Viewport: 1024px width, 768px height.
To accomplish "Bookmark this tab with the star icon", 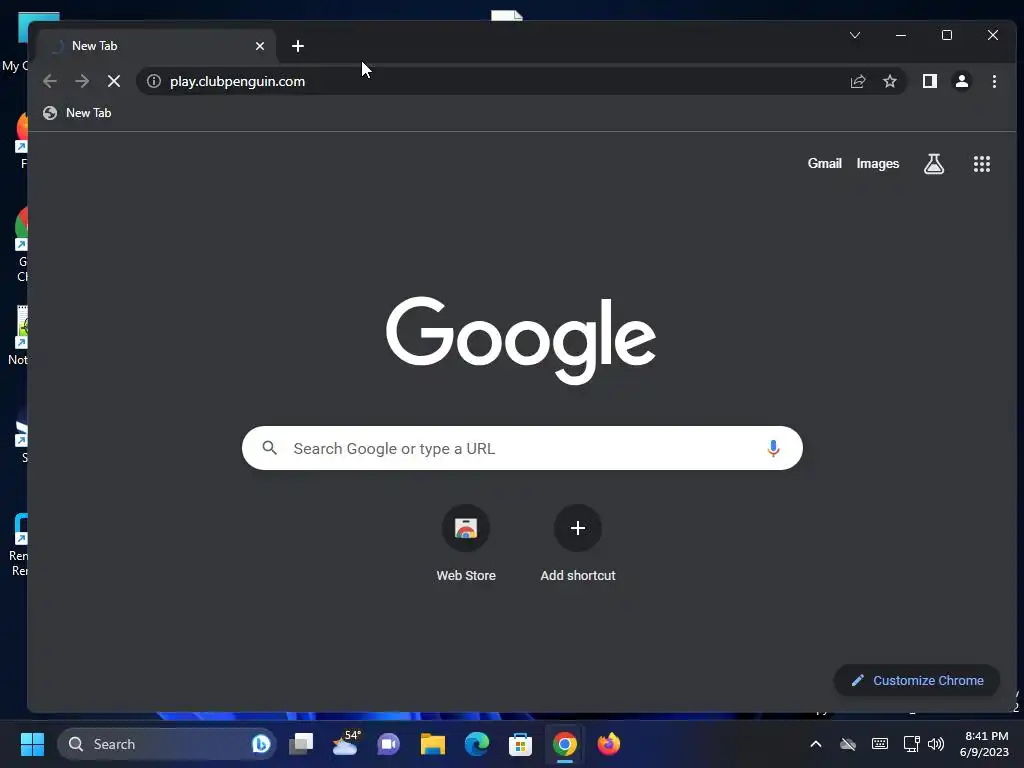I will [x=889, y=81].
